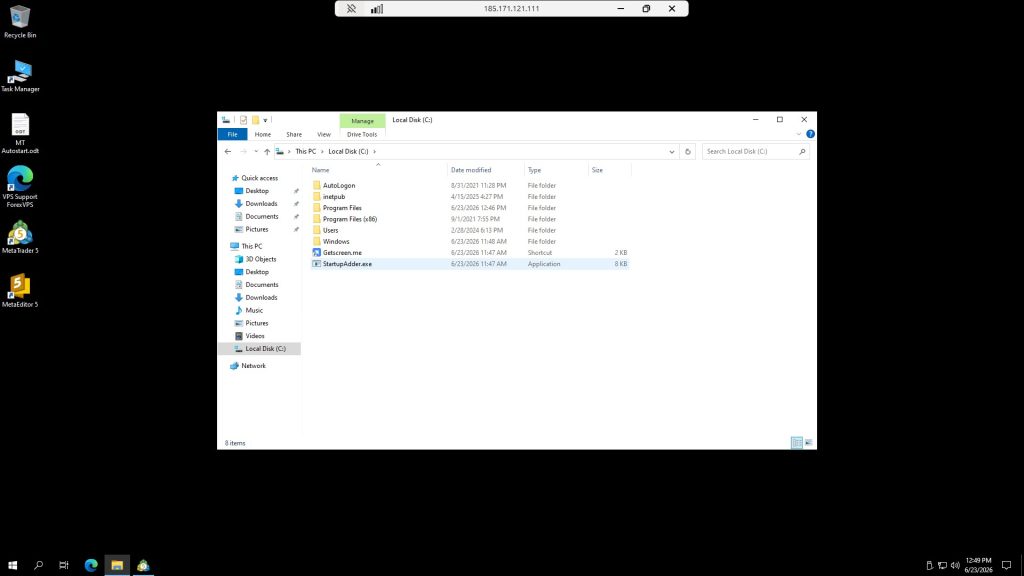Open the Home ribbon tab
This screenshot has height=576, width=1024.
coord(263,135)
